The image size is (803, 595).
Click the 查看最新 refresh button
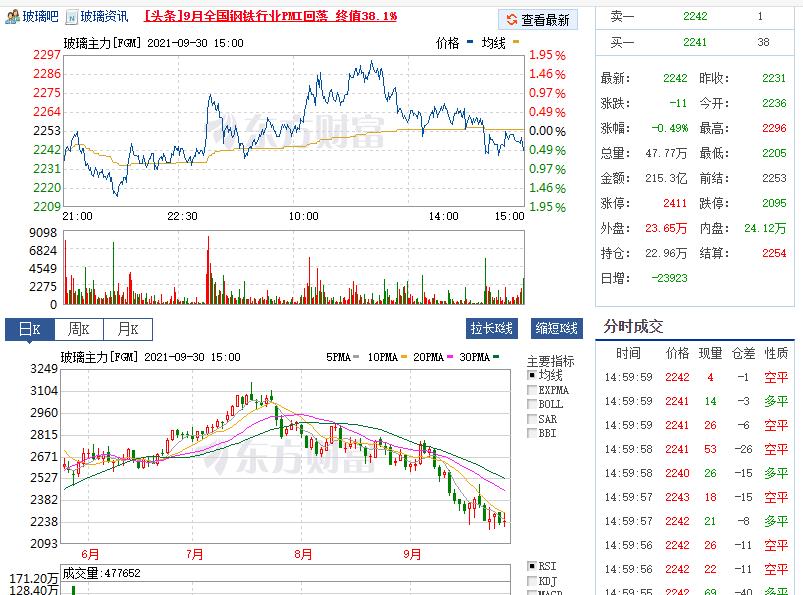538,20
